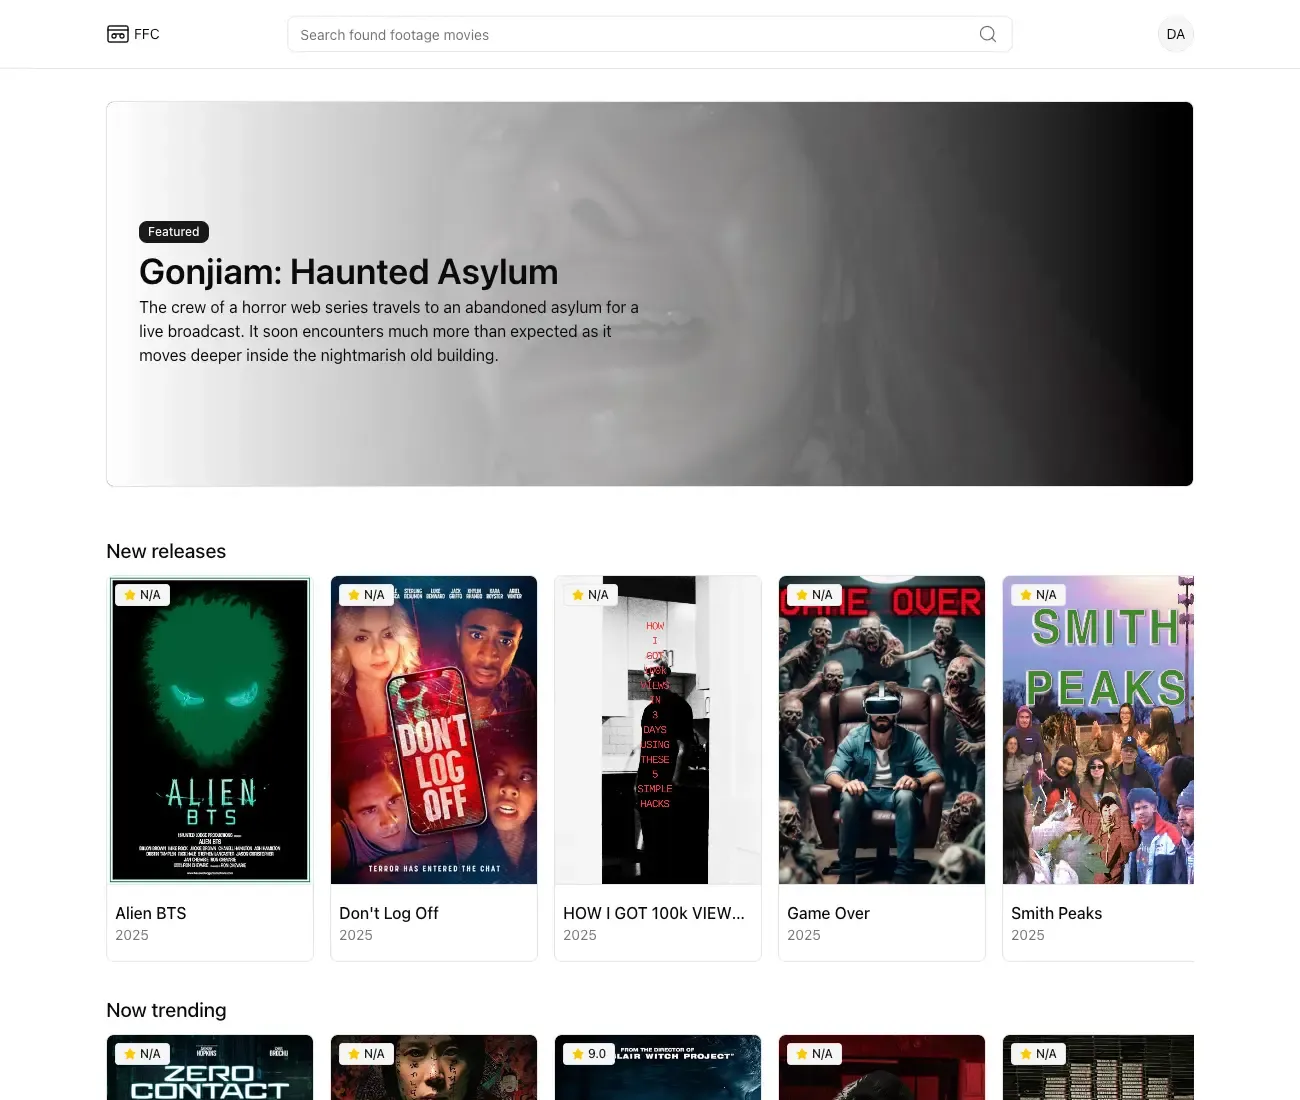
Task: Open the DA account avatar
Action: (x=1175, y=33)
